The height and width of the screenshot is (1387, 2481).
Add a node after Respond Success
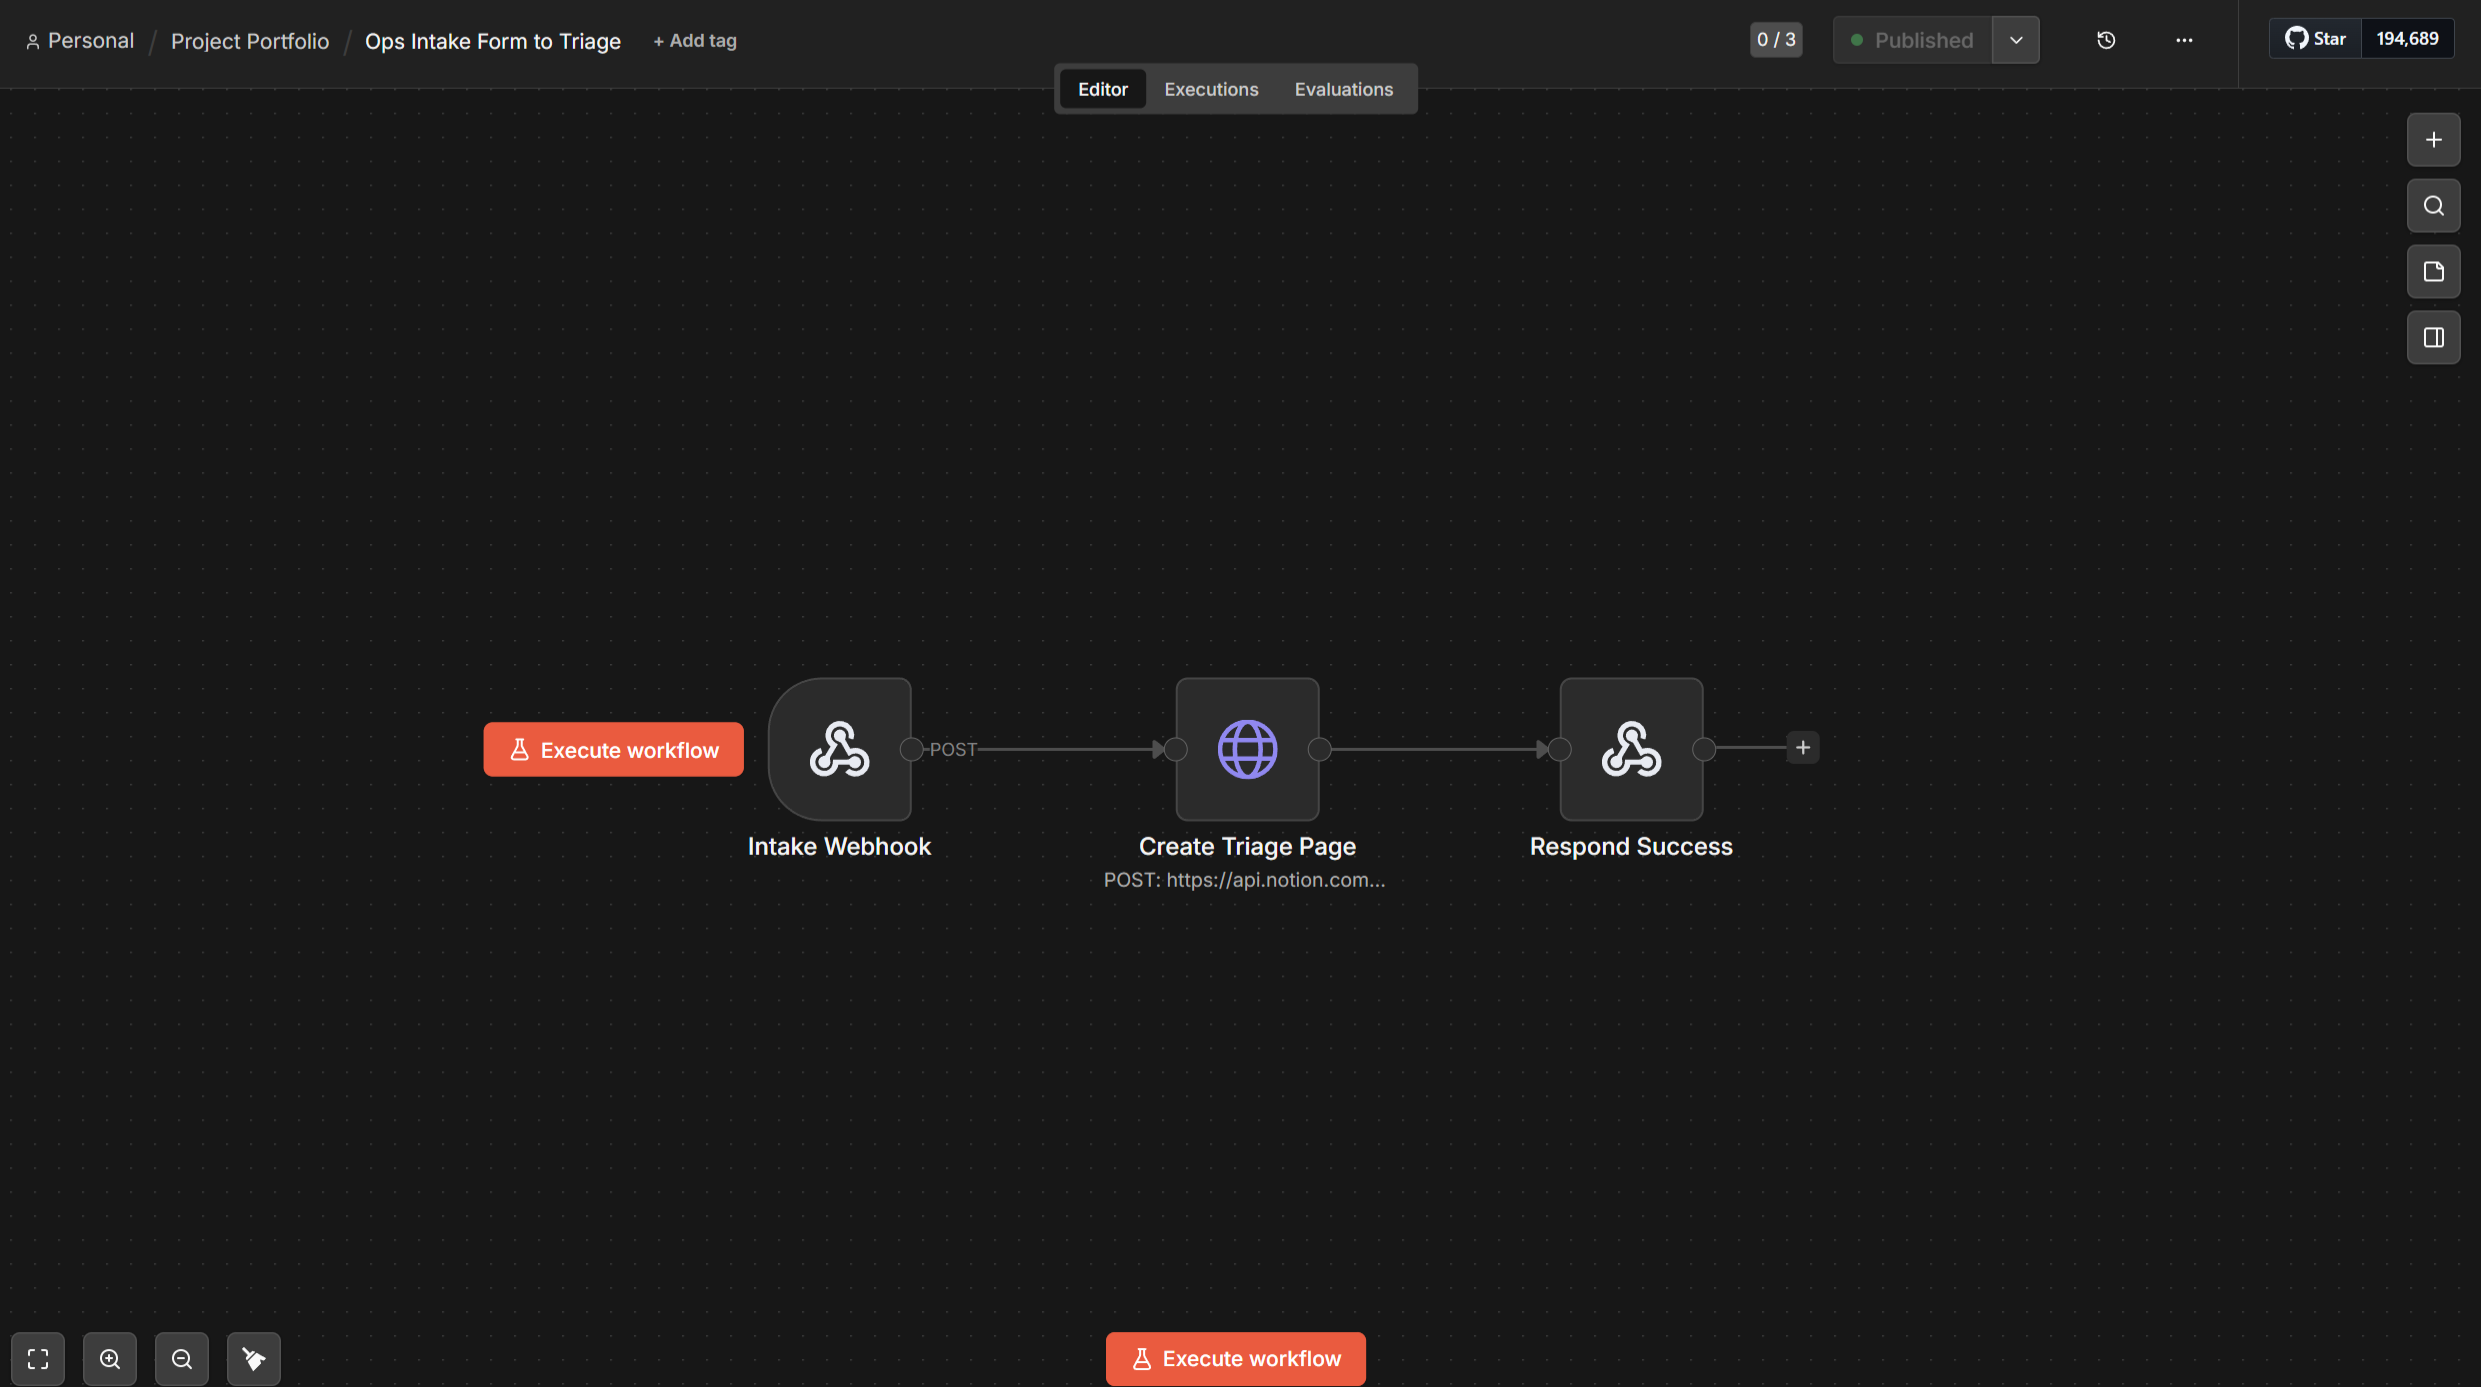[x=1802, y=748]
